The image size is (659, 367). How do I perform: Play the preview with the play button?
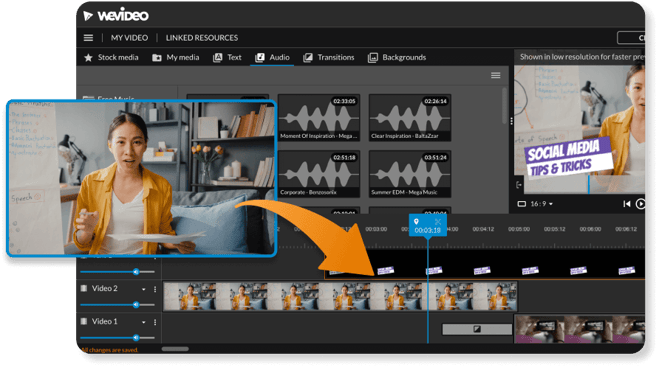tap(640, 204)
